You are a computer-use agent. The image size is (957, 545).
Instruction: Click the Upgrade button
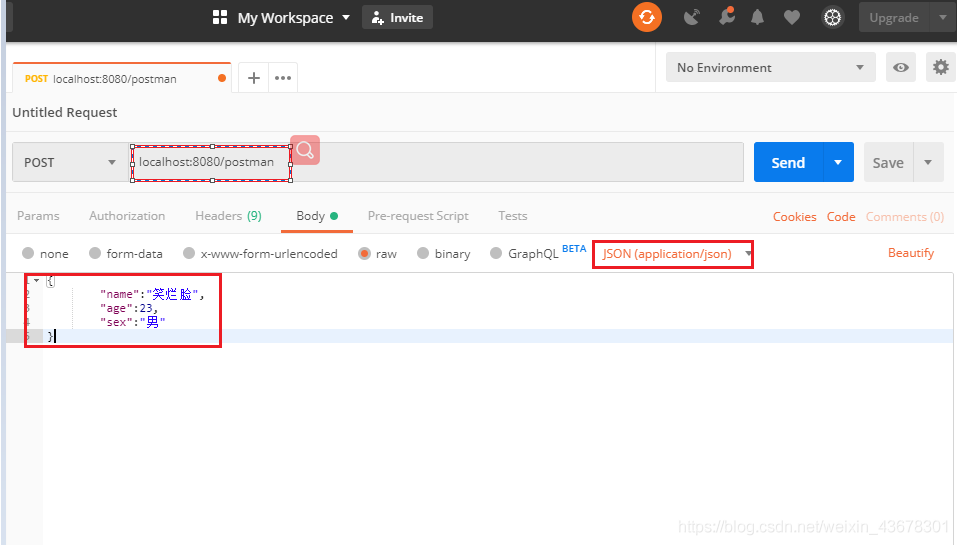coord(894,17)
